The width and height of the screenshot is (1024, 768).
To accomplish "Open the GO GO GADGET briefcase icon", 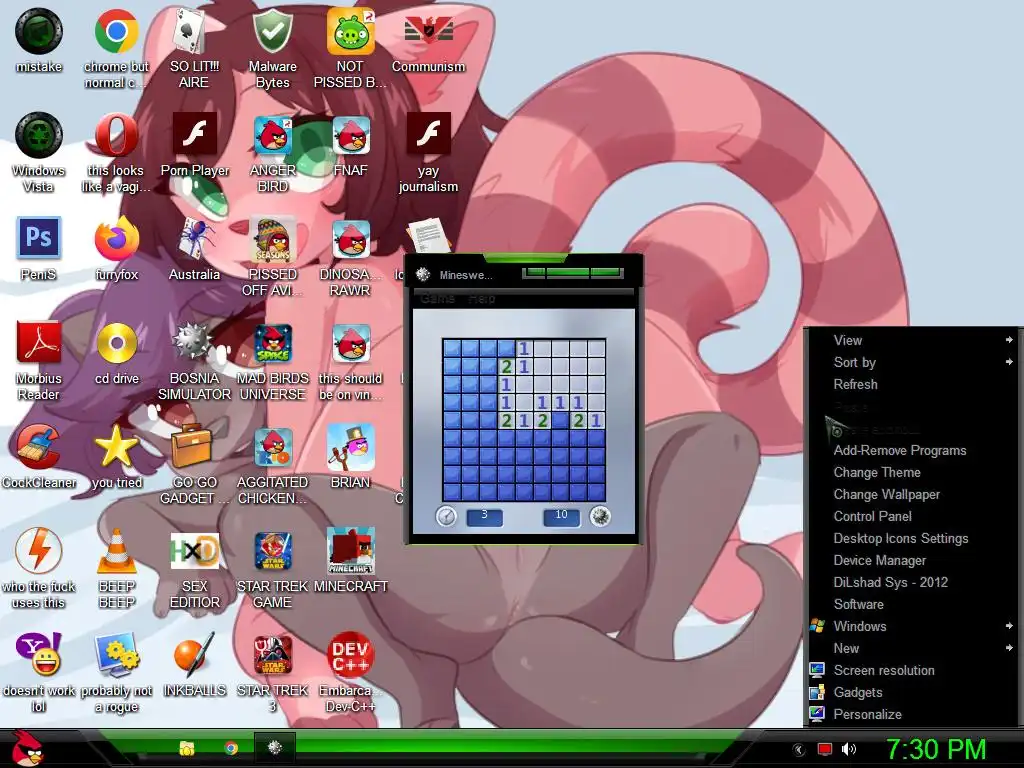I will coord(191,445).
